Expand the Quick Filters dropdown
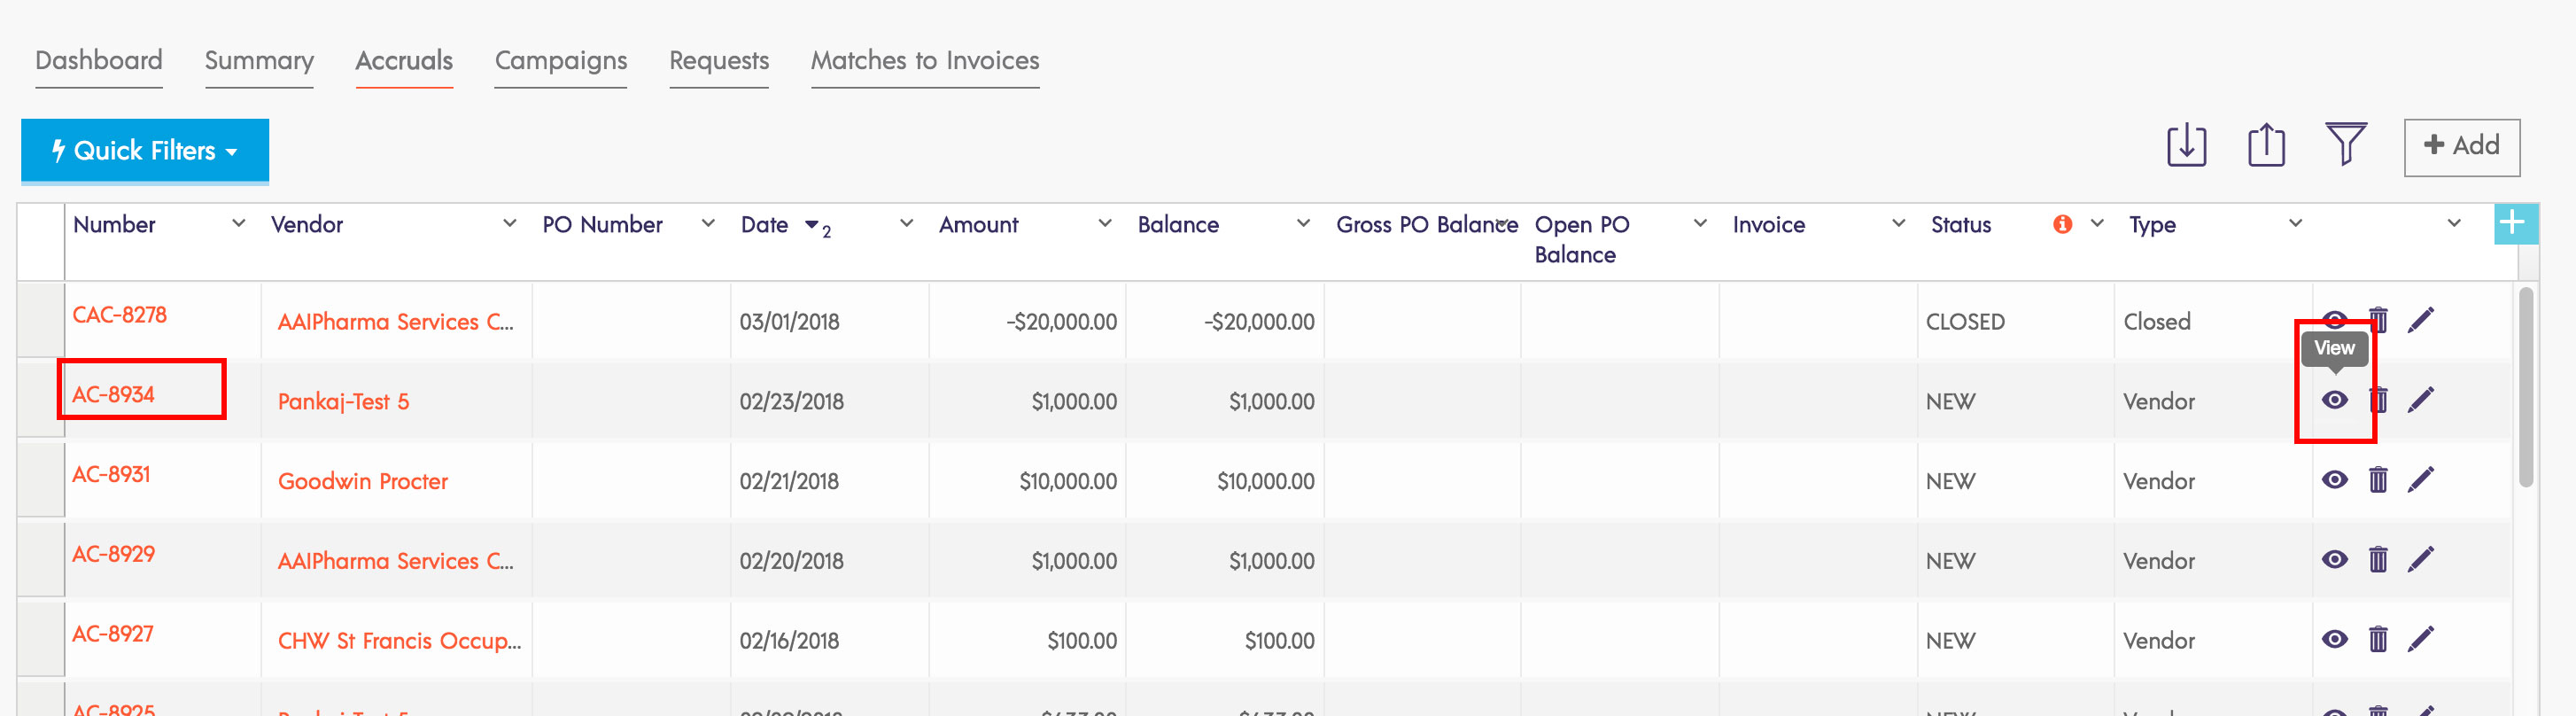 [x=145, y=151]
